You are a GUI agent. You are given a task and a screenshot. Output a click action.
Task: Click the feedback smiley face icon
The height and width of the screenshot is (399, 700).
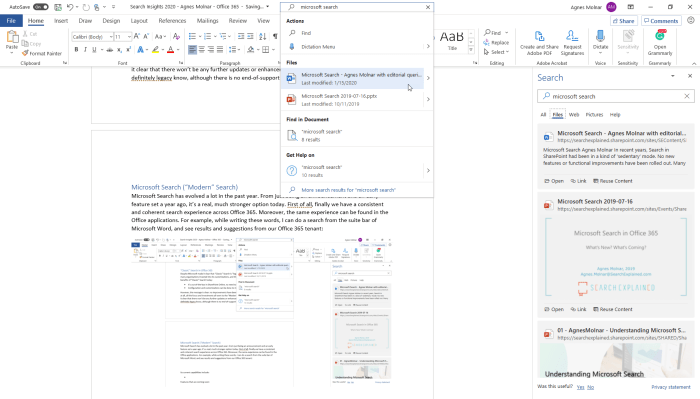pos(691,21)
